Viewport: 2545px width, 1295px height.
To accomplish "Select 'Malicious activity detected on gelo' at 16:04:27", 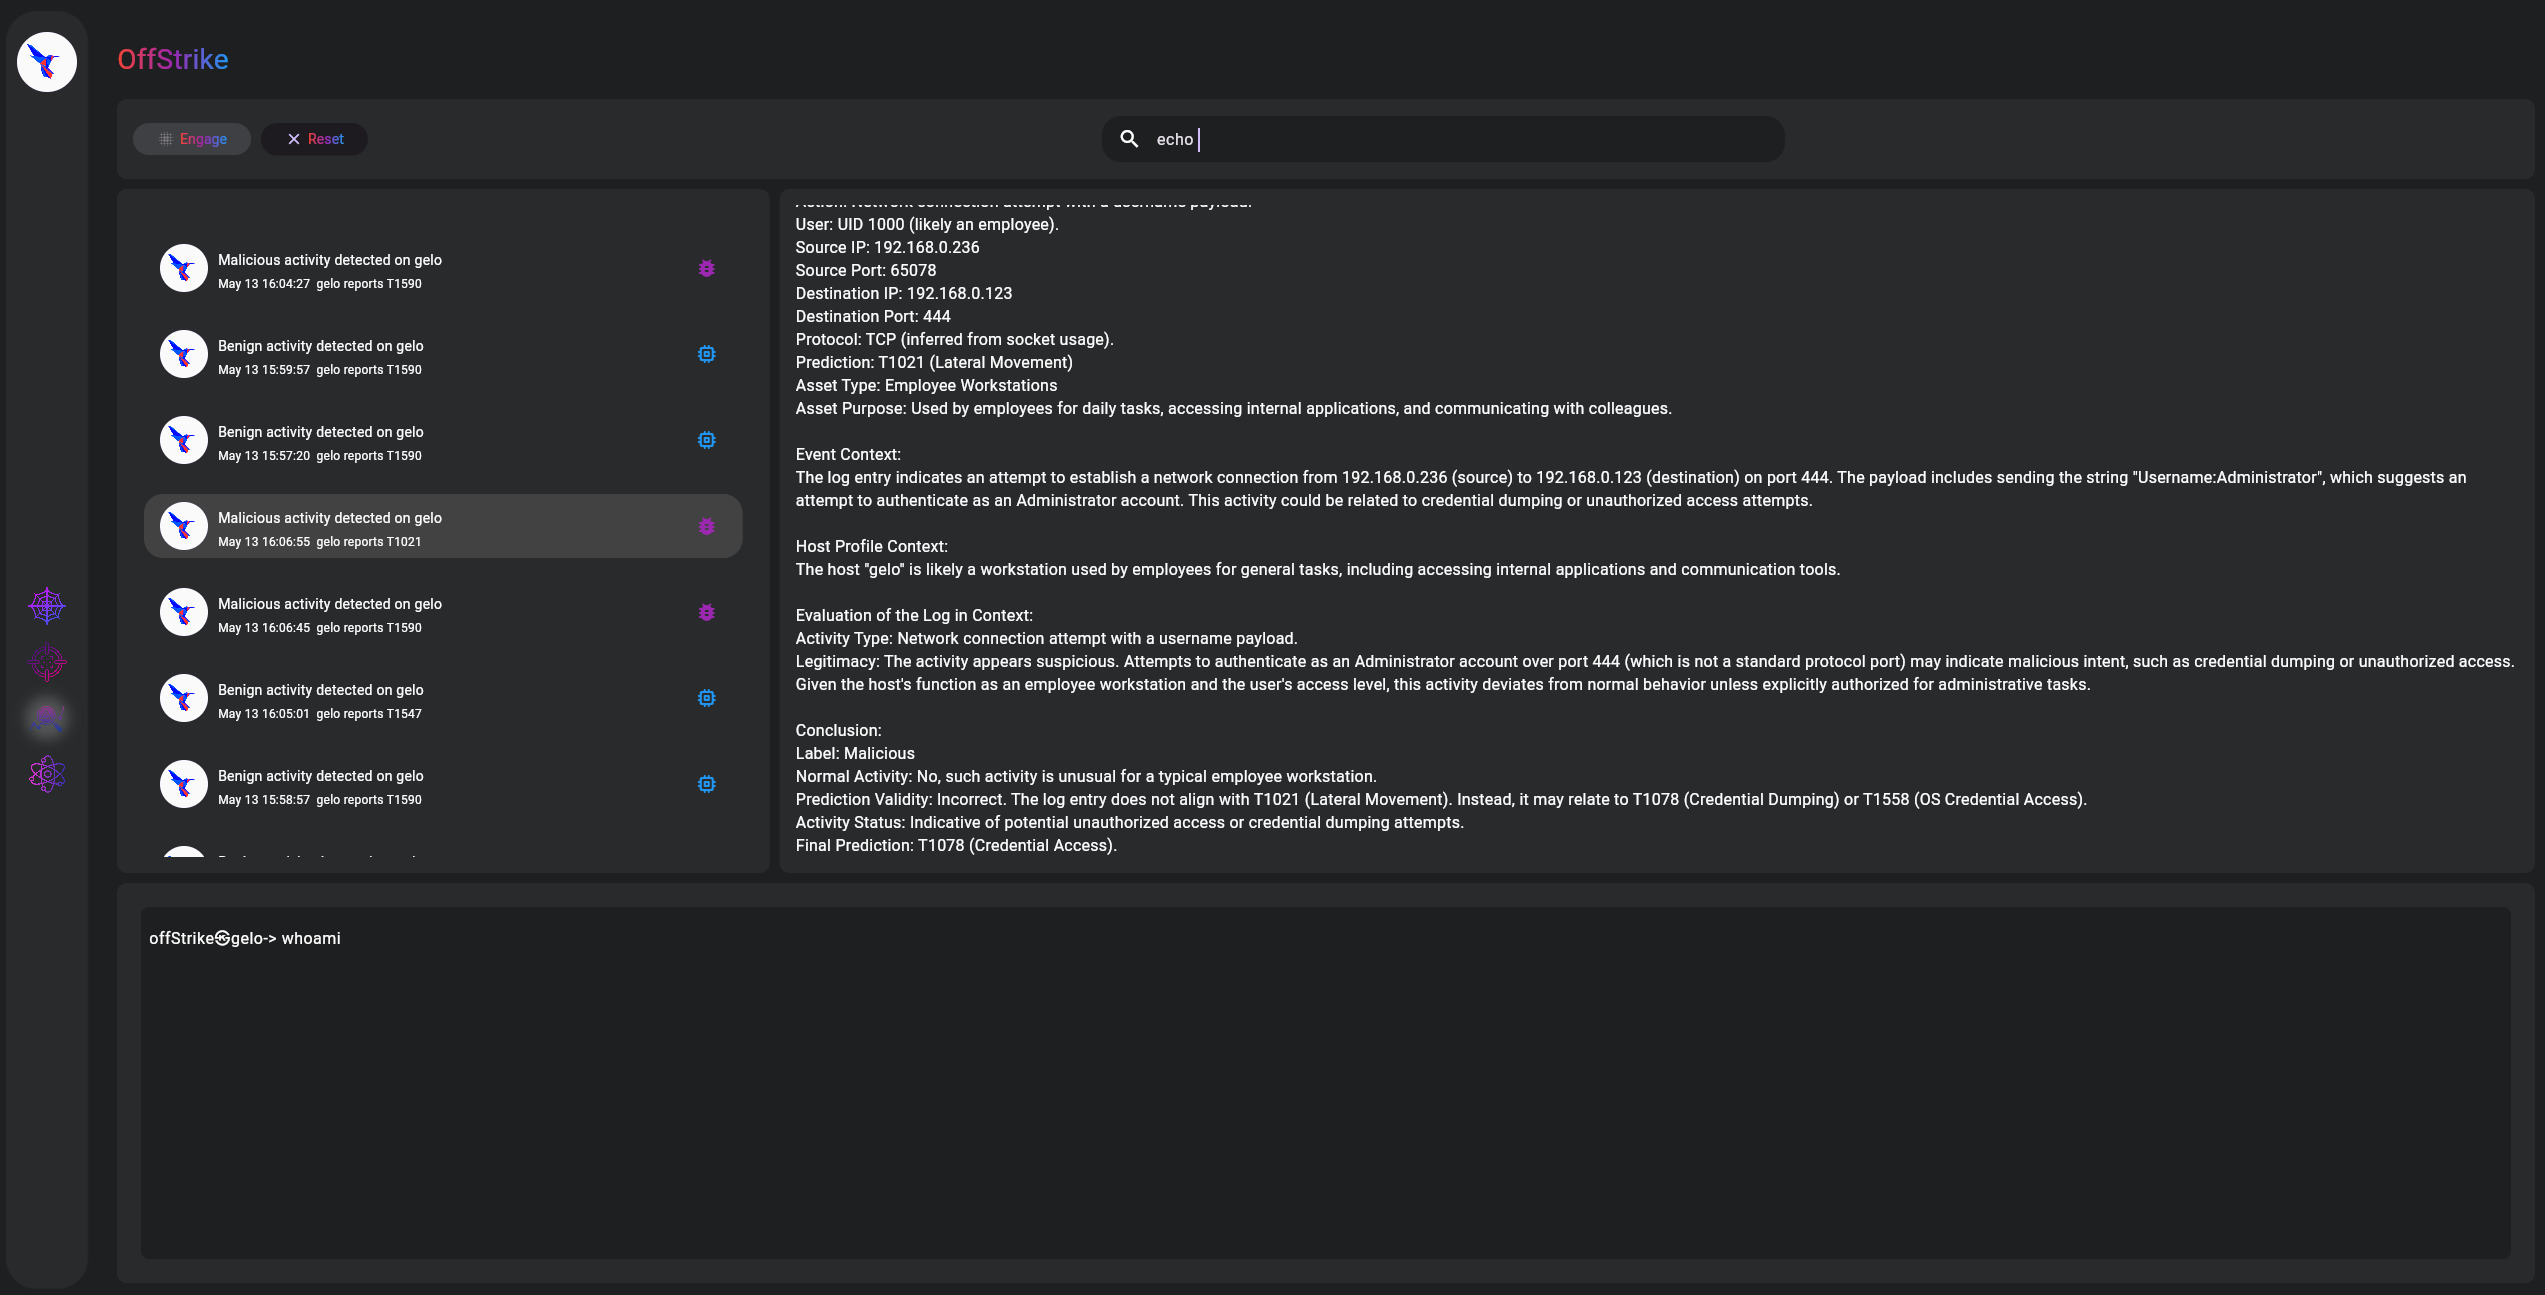I will pos(330,260).
